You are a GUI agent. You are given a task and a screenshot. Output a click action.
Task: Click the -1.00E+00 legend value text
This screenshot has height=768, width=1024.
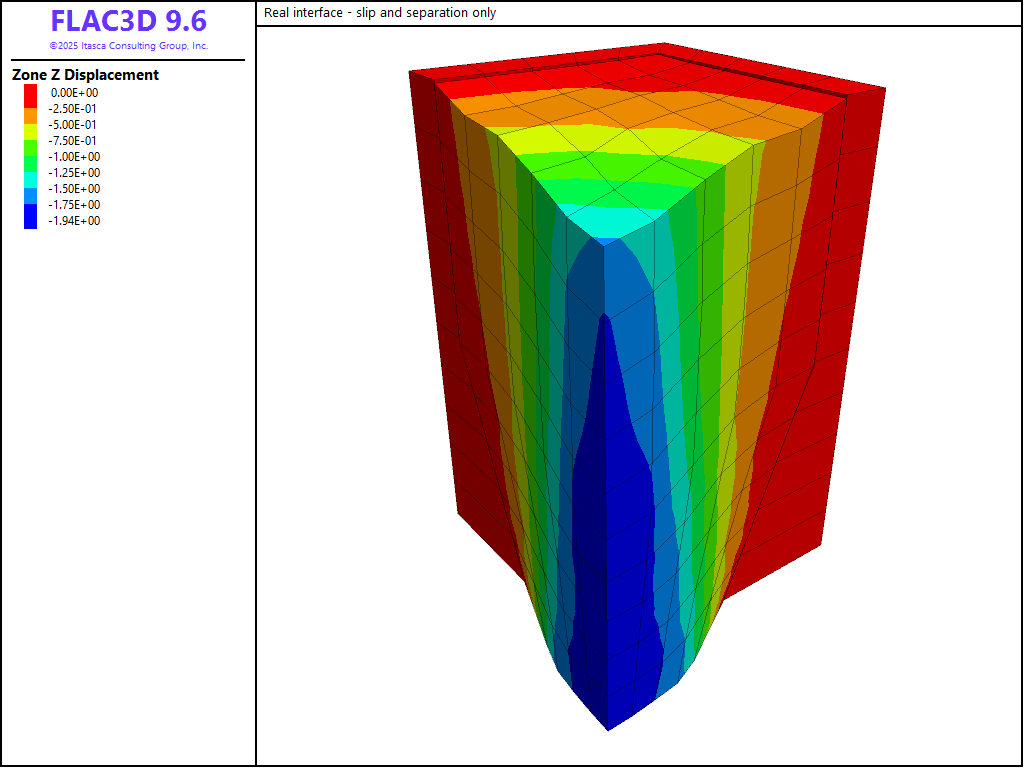(75, 157)
